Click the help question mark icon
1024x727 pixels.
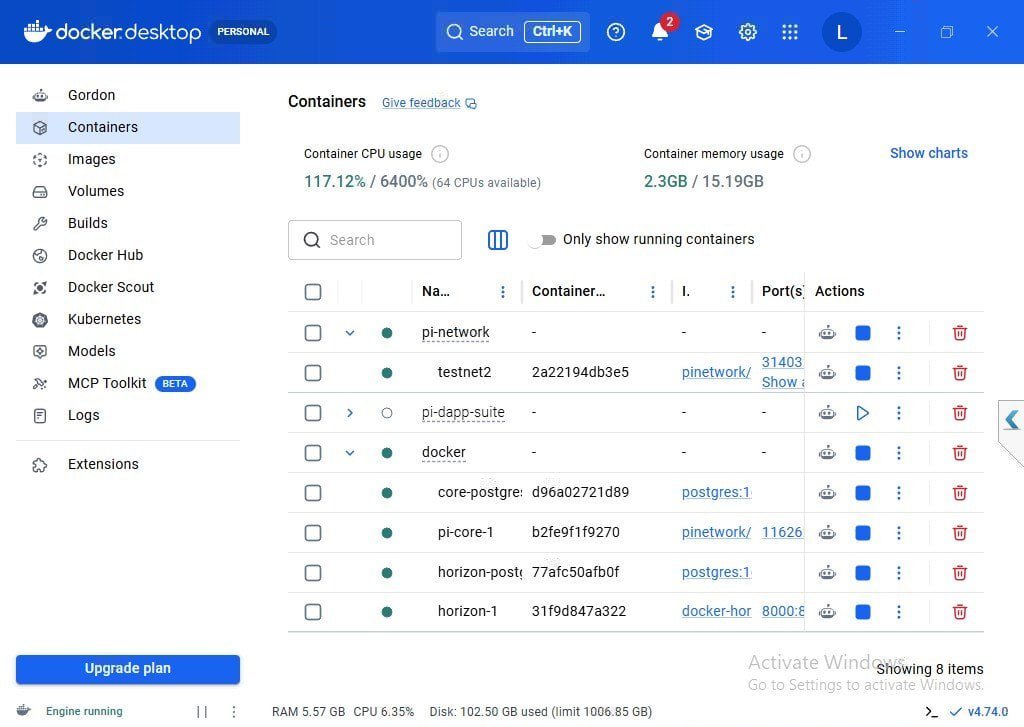pos(615,32)
